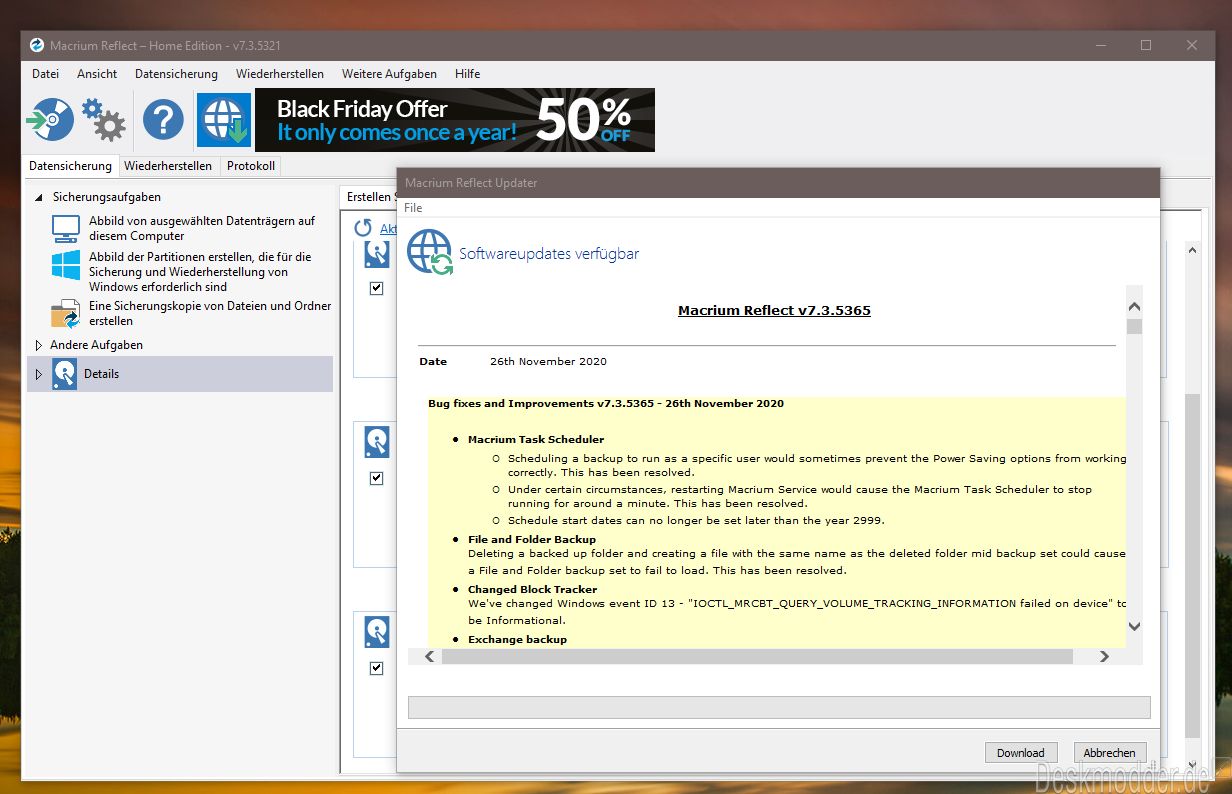This screenshot has height=794, width=1232.
Task: Click the disk icon next to Details
Action: (65, 374)
